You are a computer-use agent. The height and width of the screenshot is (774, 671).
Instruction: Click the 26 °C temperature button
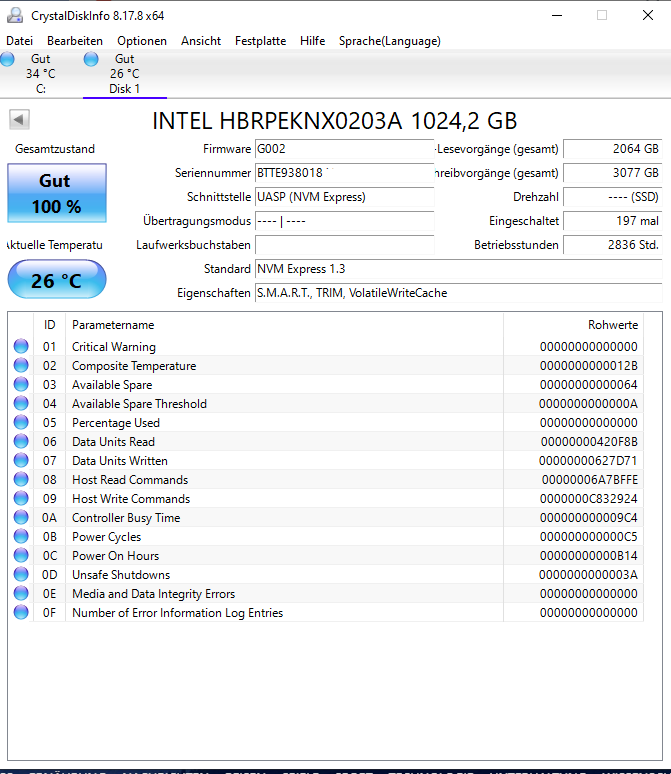click(x=57, y=279)
